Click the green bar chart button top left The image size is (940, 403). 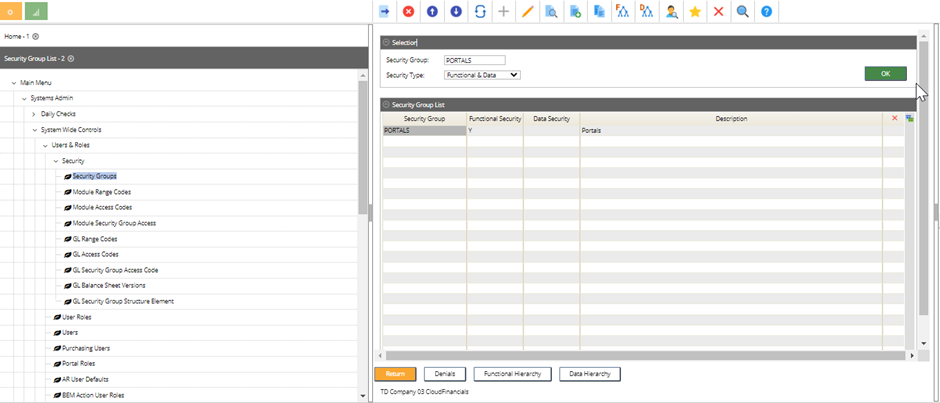(37, 11)
